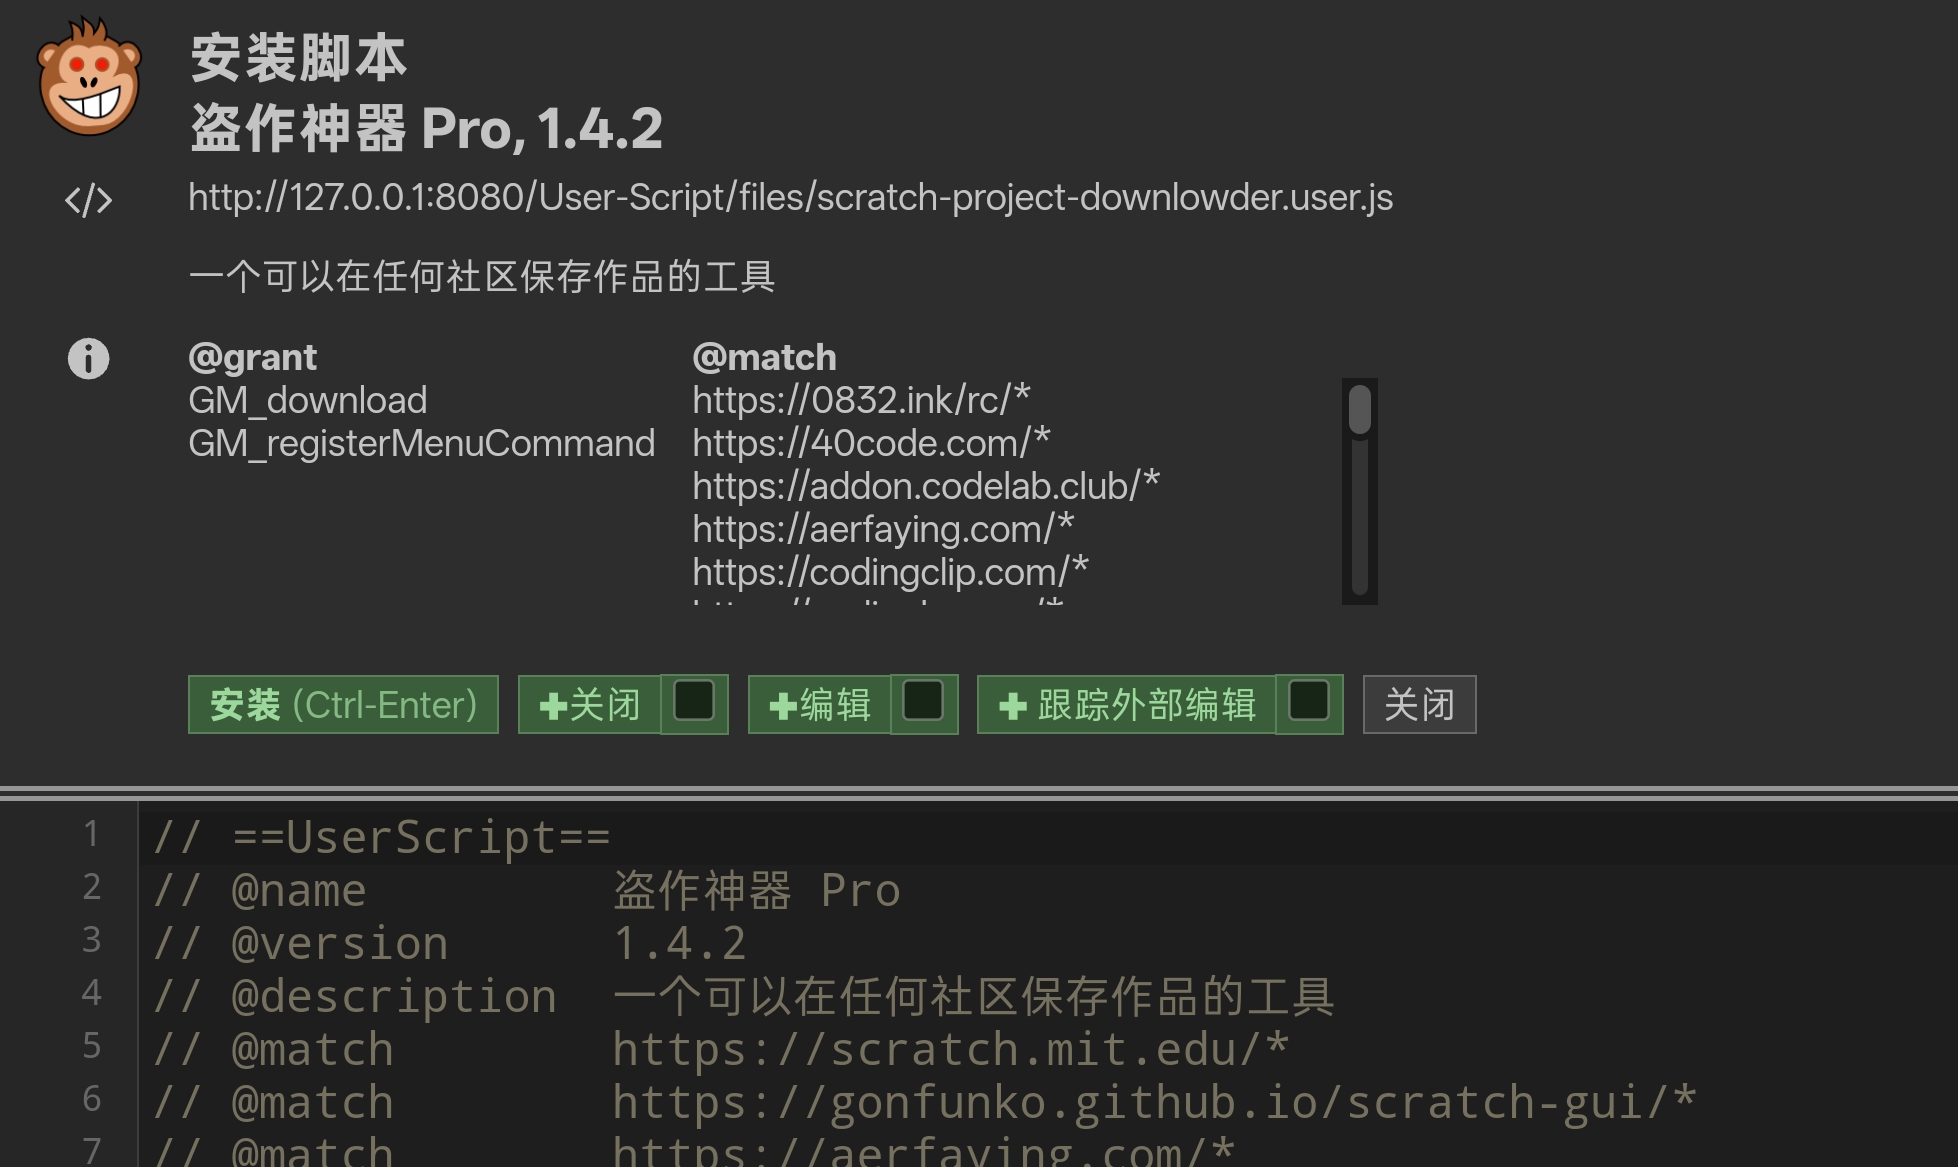Click the plain 关闭 button
The width and height of the screenshot is (1958, 1167).
(1419, 705)
